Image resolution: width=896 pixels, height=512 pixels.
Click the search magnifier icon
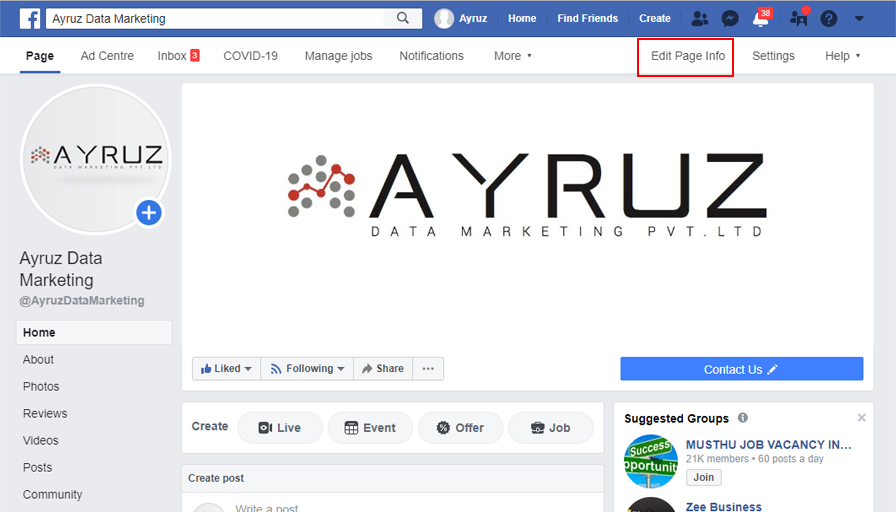403,18
